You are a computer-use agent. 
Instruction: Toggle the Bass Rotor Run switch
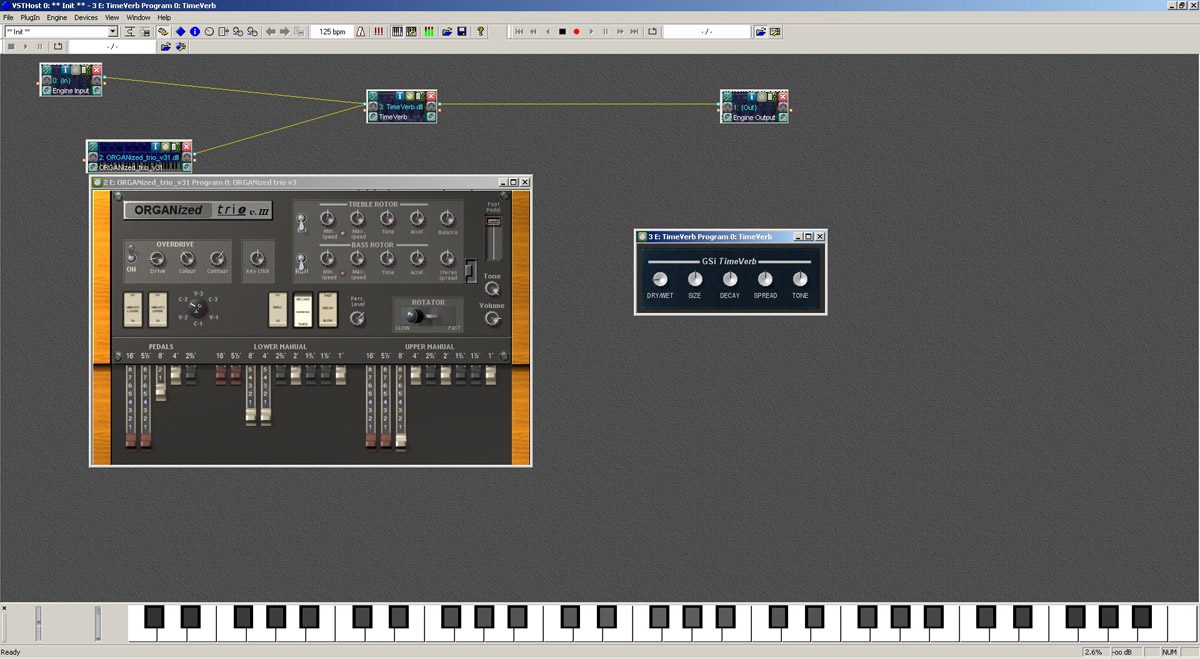click(302, 262)
